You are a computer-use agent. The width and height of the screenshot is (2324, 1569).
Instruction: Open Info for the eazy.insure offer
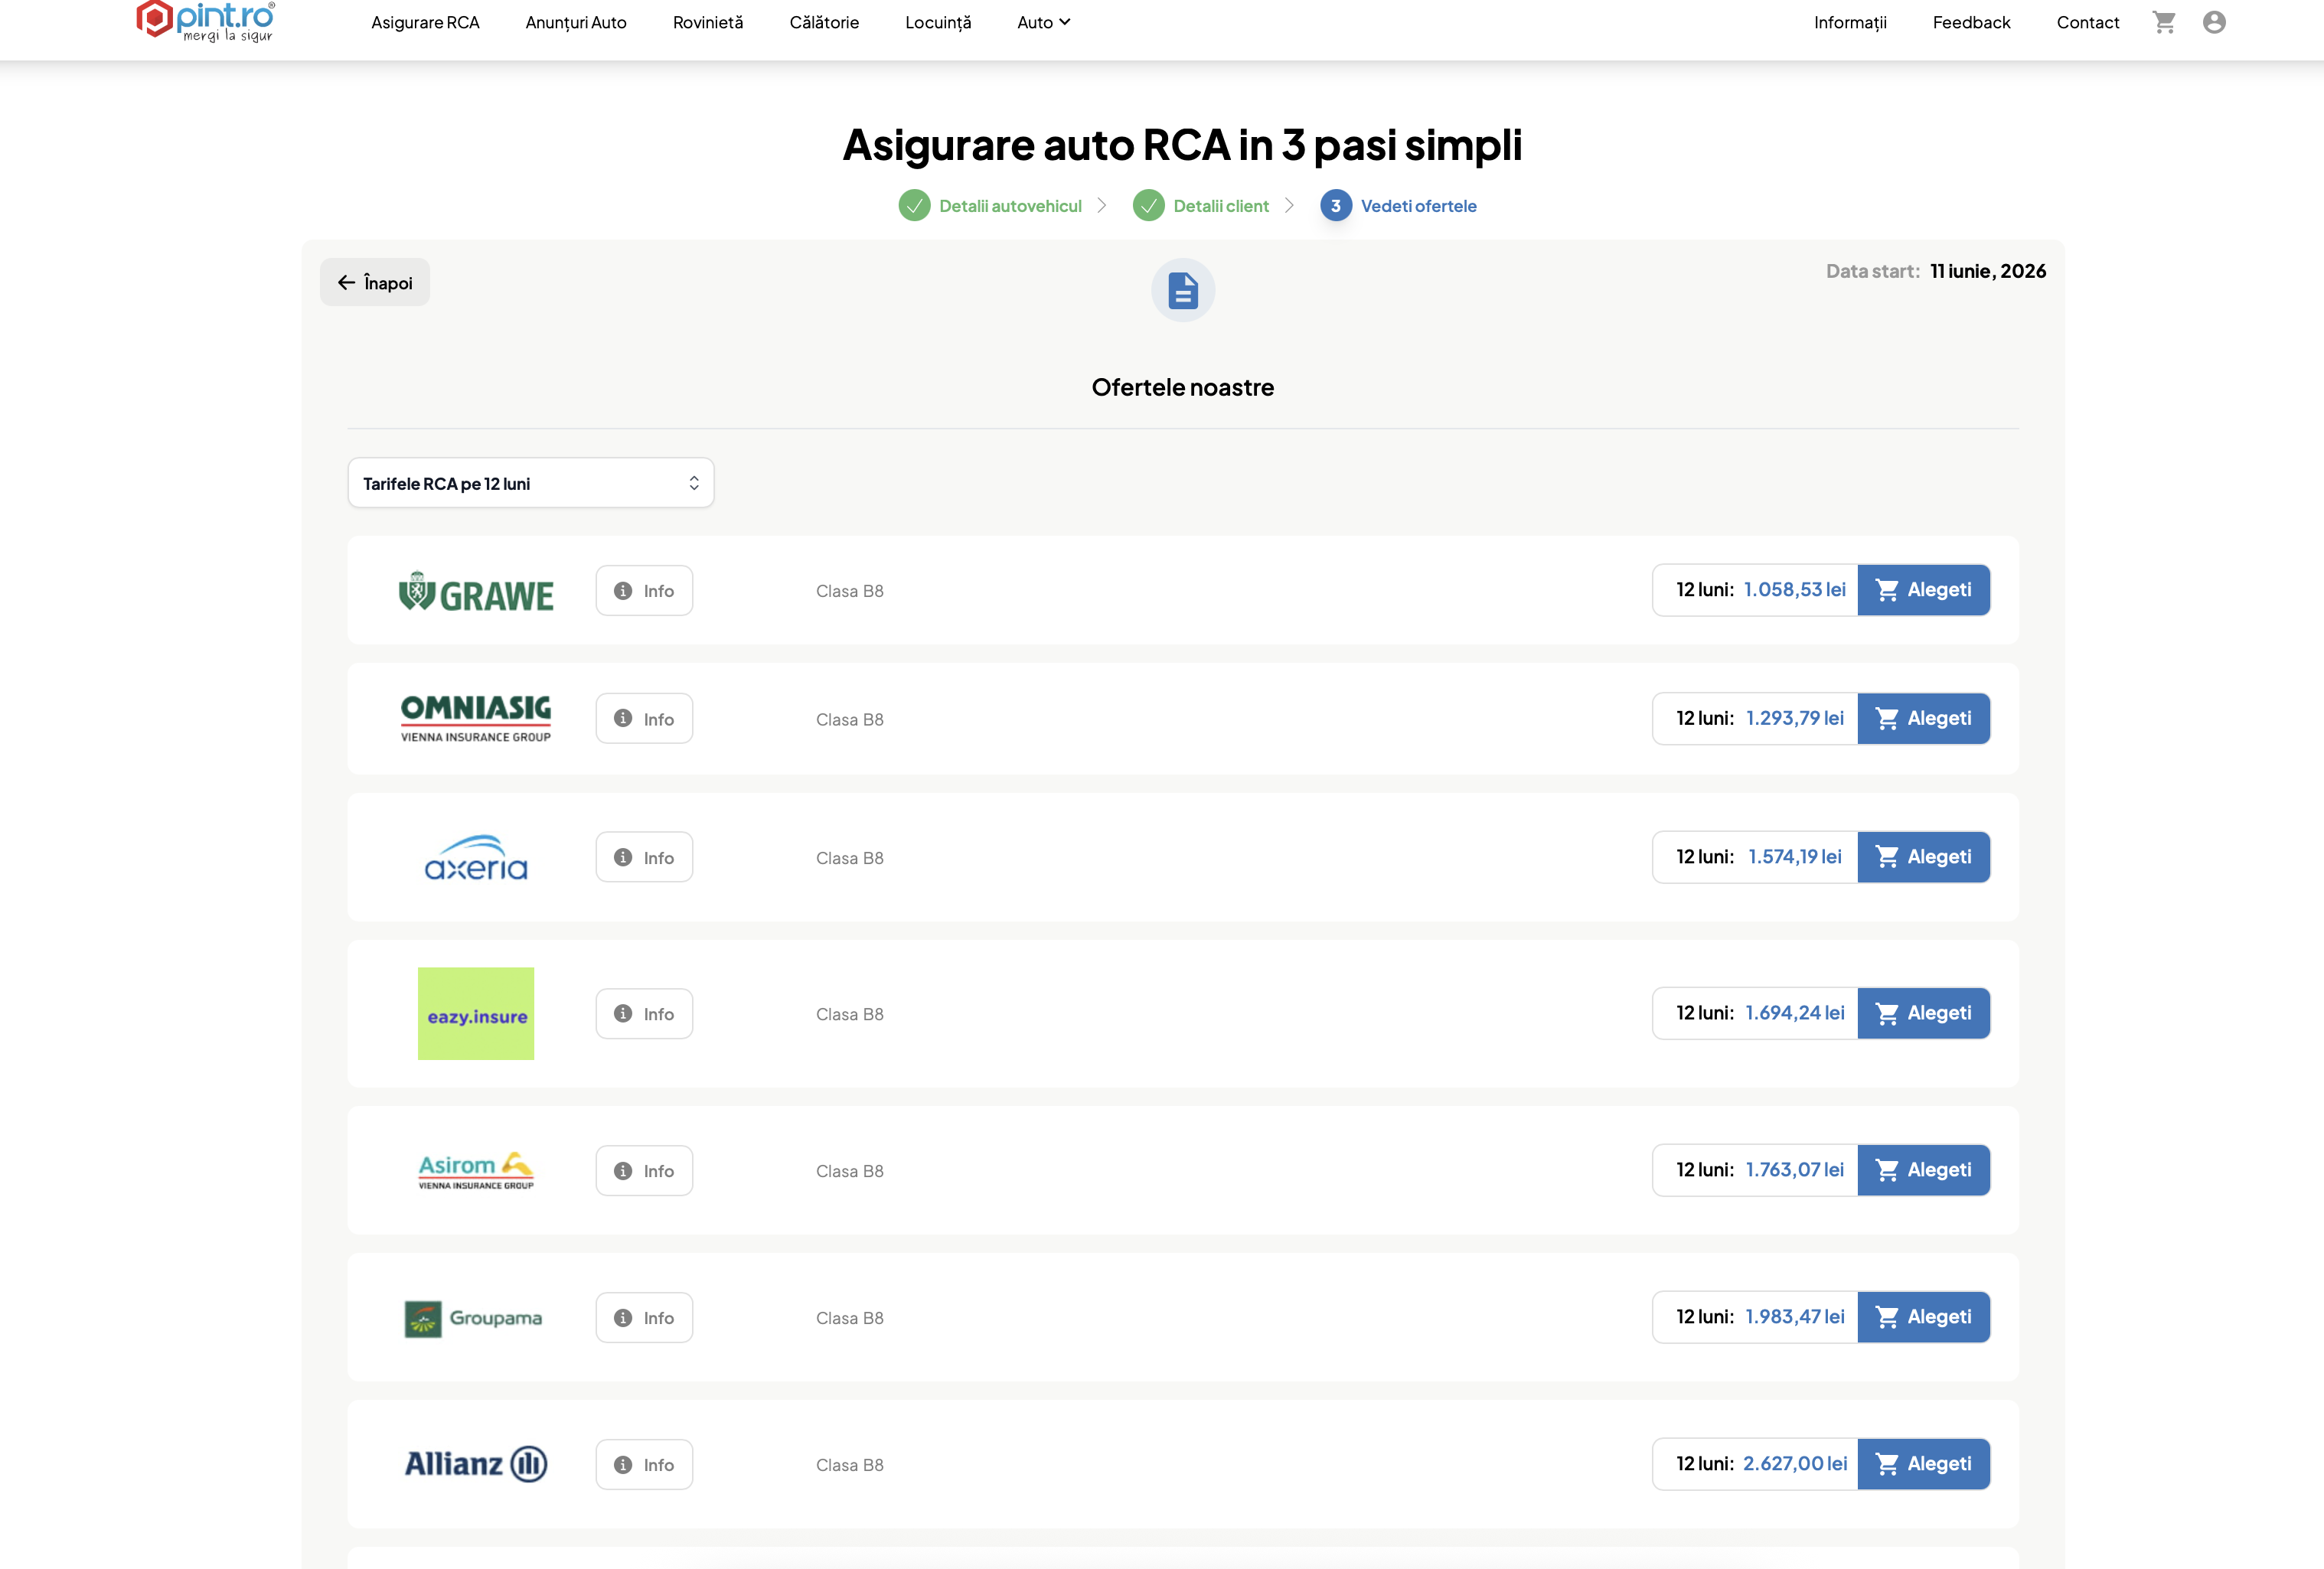pyautogui.click(x=644, y=1013)
